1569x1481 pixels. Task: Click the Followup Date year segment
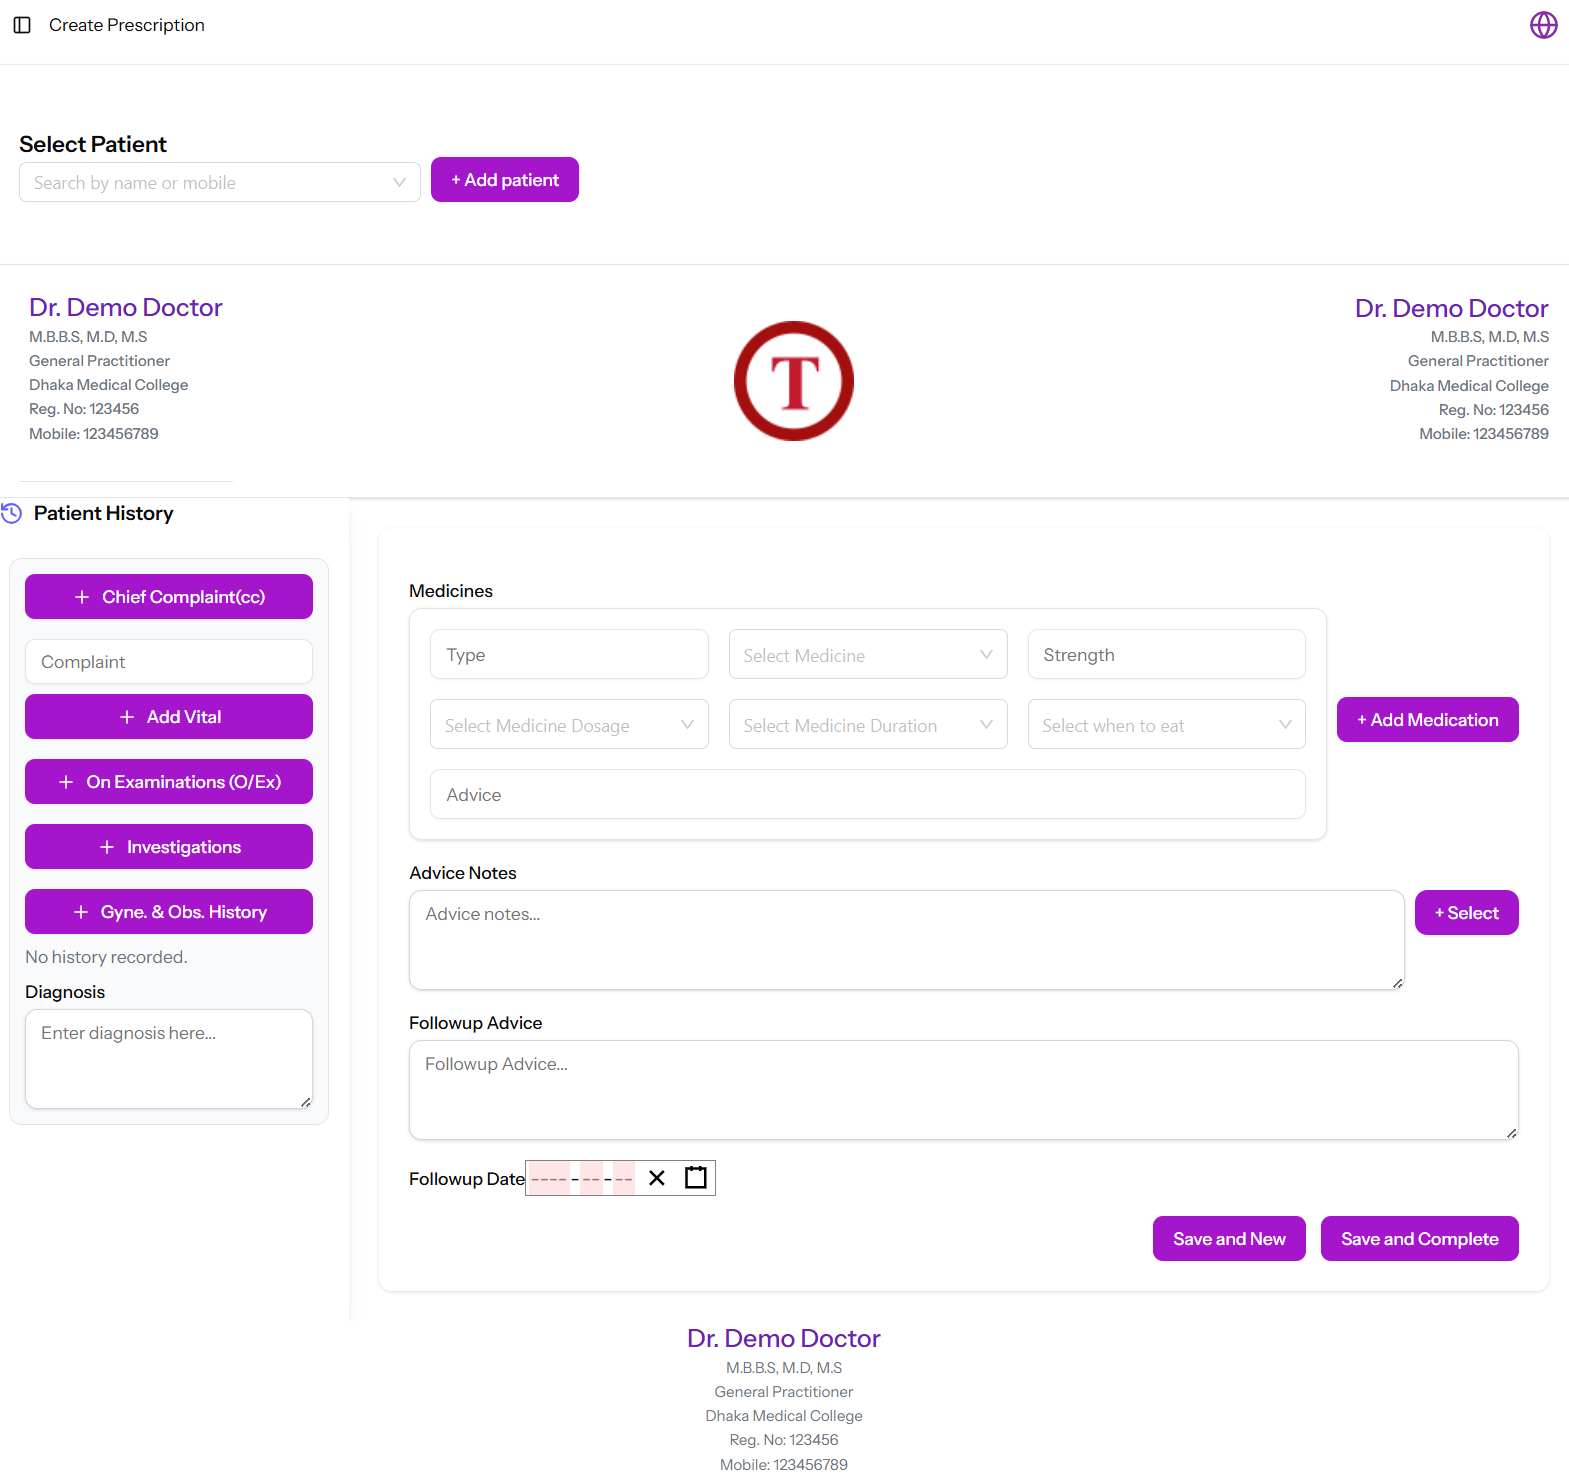pyautogui.click(x=549, y=1179)
